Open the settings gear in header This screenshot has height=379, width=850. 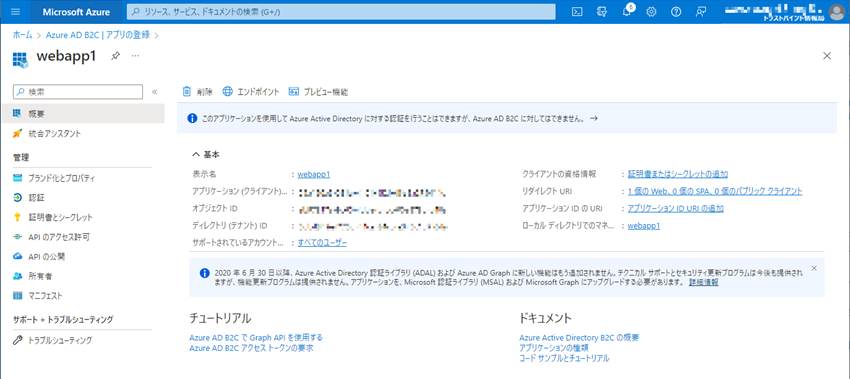click(652, 12)
